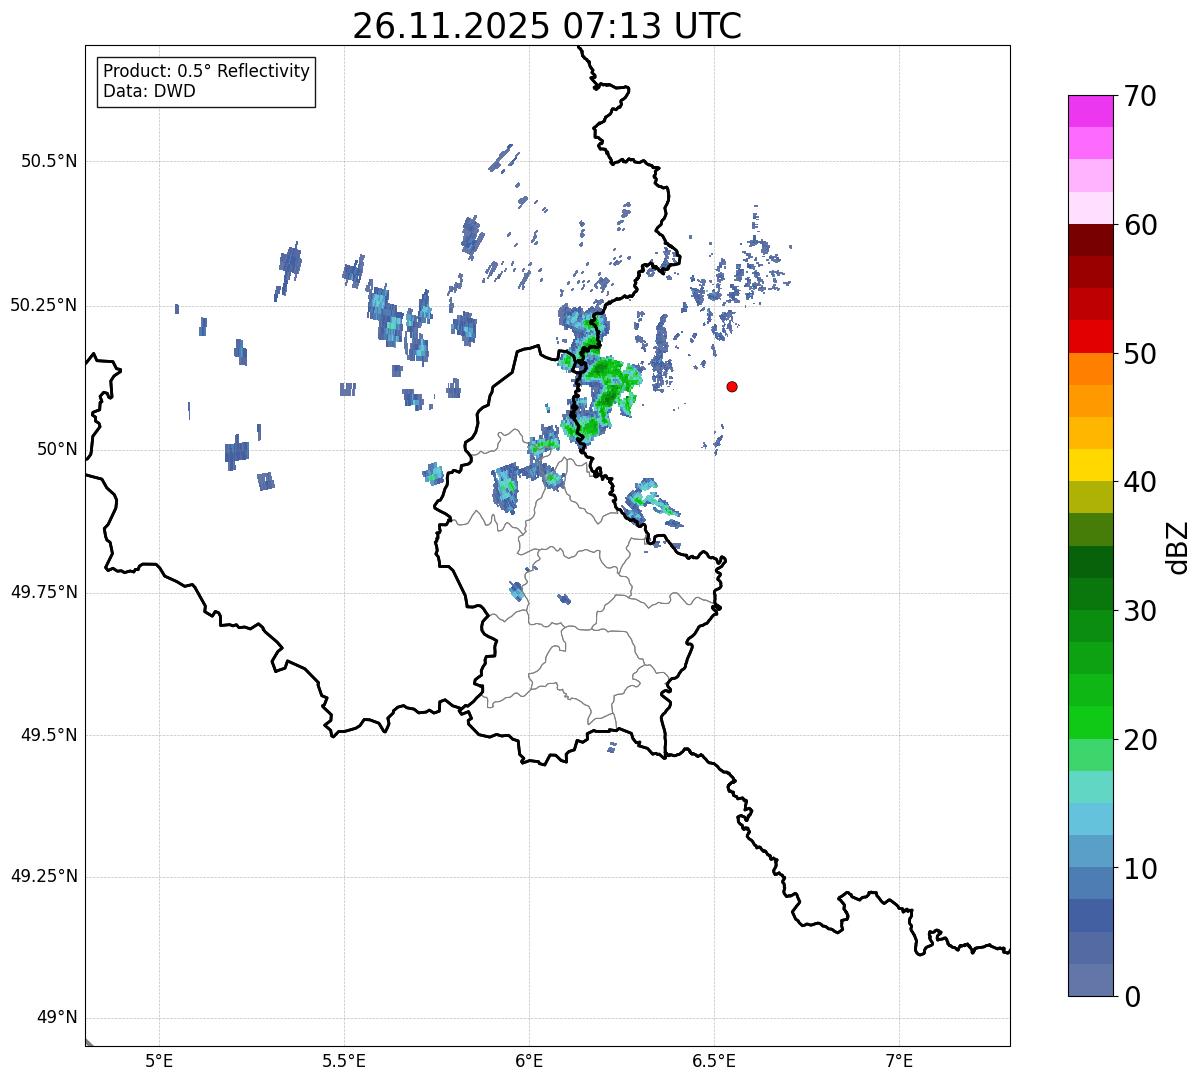Click the bright red colorbar segment above 50
The image size is (1202, 1081).
pos(1090,337)
